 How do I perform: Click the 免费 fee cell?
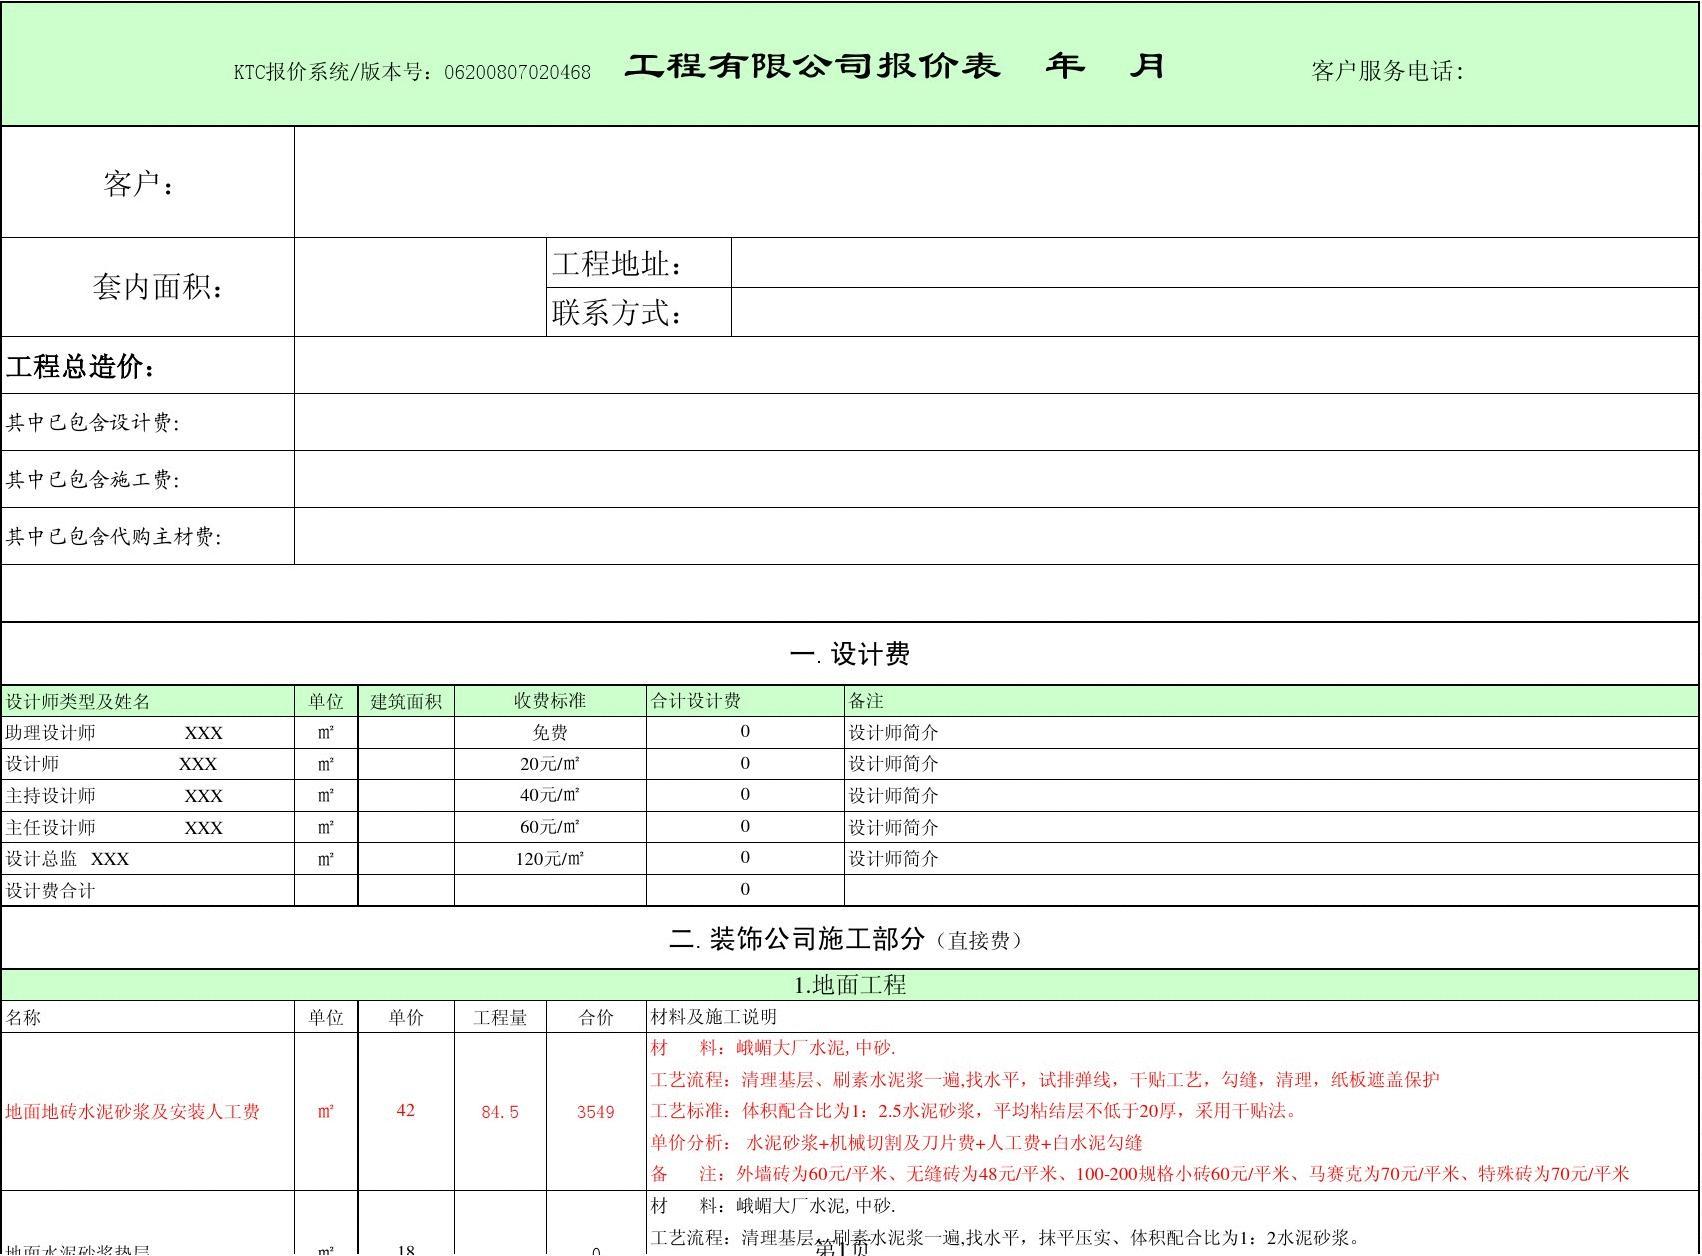coord(550,732)
